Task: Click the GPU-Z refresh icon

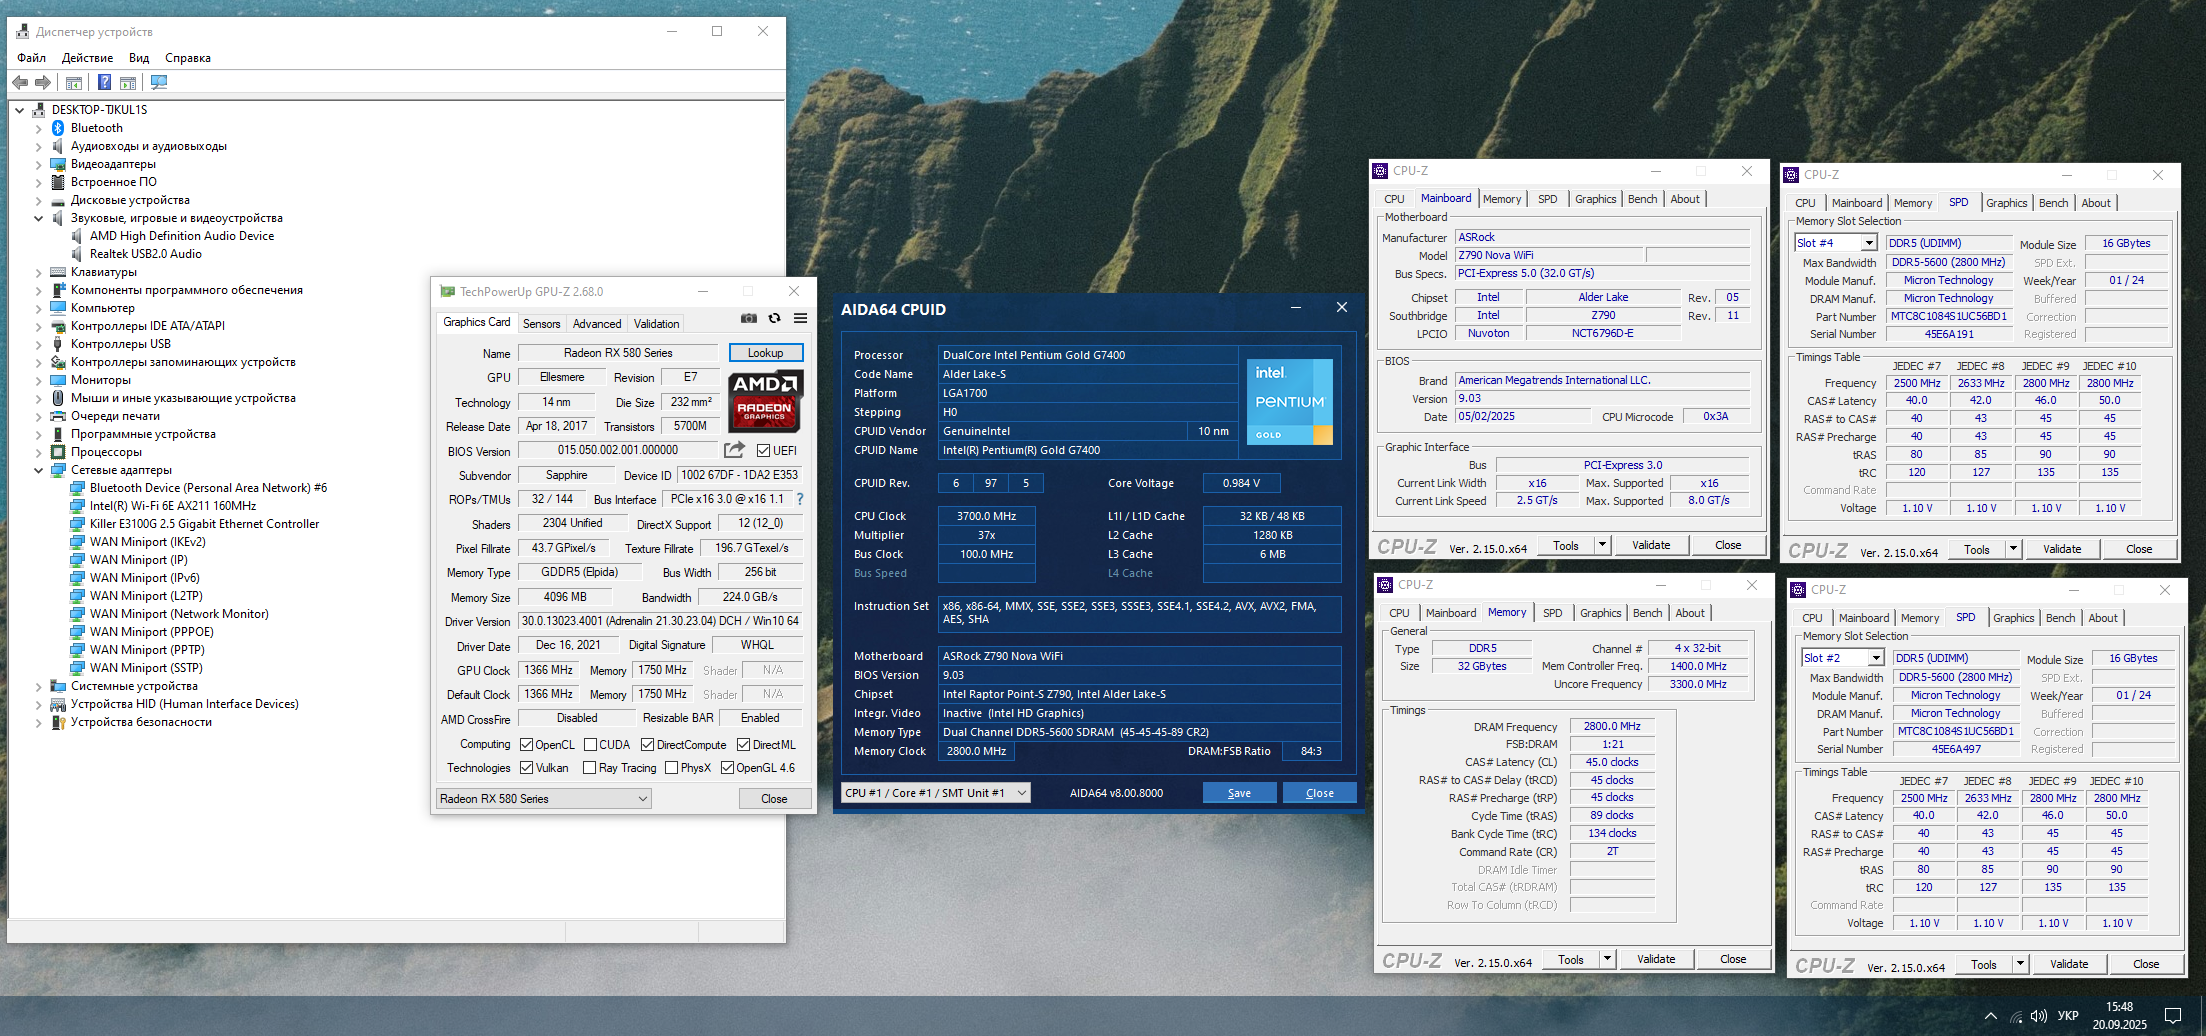Action: point(774,319)
